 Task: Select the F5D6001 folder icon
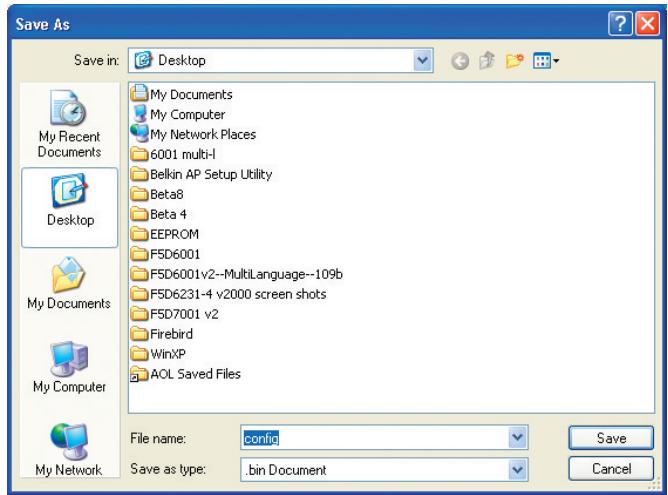pos(139,254)
